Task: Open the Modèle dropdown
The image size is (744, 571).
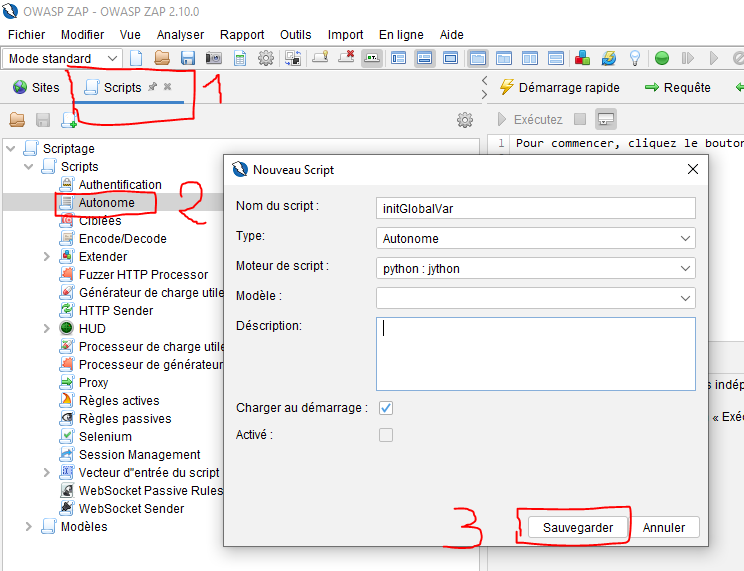Action: pos(536,298)
